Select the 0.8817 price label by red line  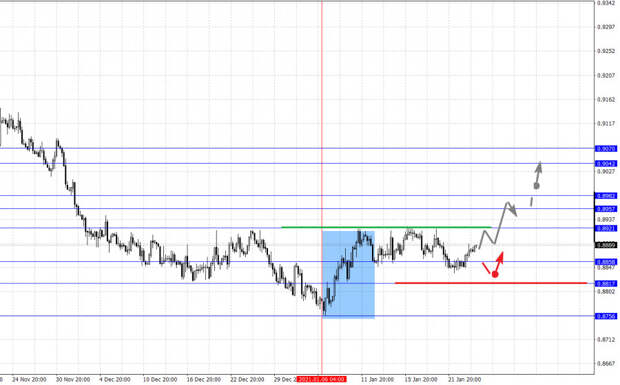pyautogui.click(x=606, y=283)
